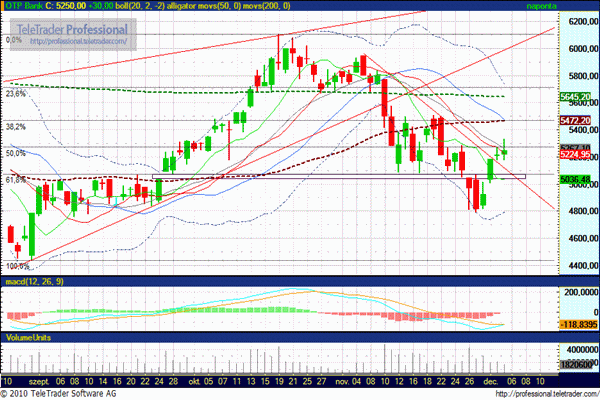Viewport: 600px width, 400px height.
Task: Click the red 5224,95 price tag
Action: (x=575, y=155)
